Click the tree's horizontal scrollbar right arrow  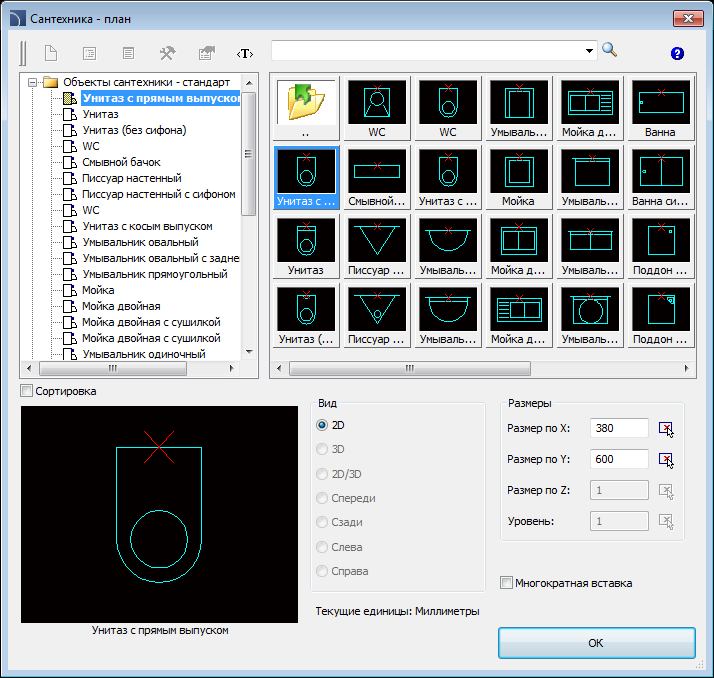(231, 368)
